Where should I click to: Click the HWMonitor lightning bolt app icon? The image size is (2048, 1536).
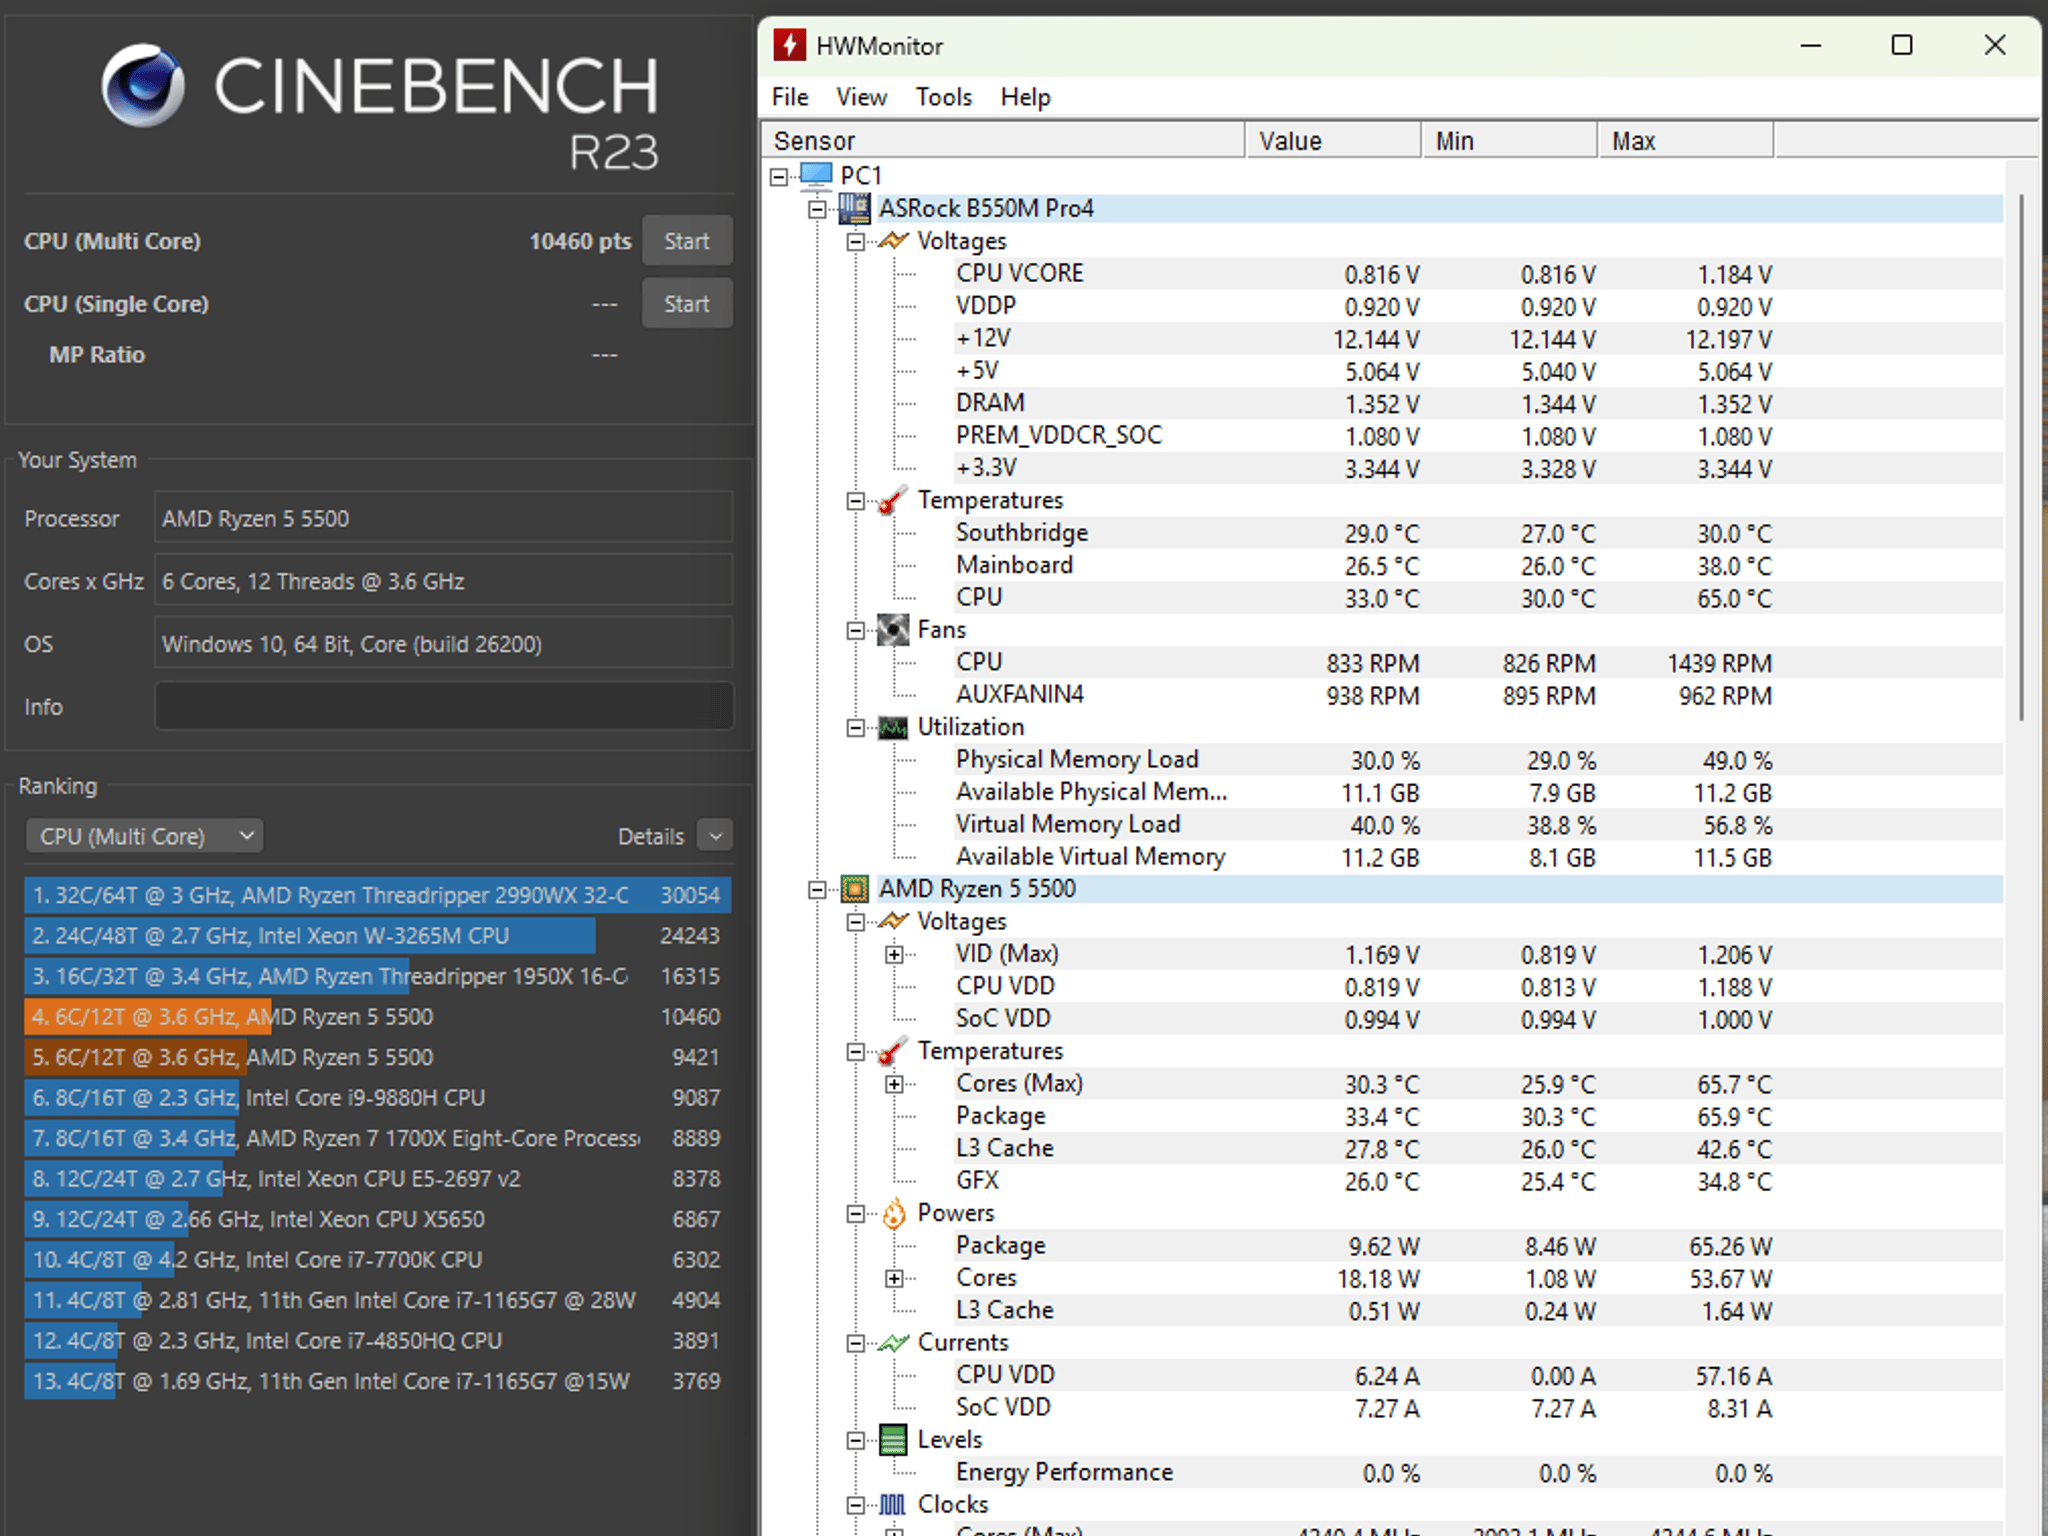pos(789,45)
